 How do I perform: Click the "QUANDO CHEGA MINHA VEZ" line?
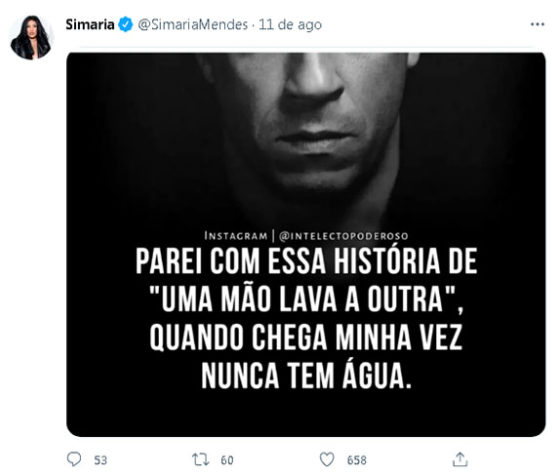[306, 337]
